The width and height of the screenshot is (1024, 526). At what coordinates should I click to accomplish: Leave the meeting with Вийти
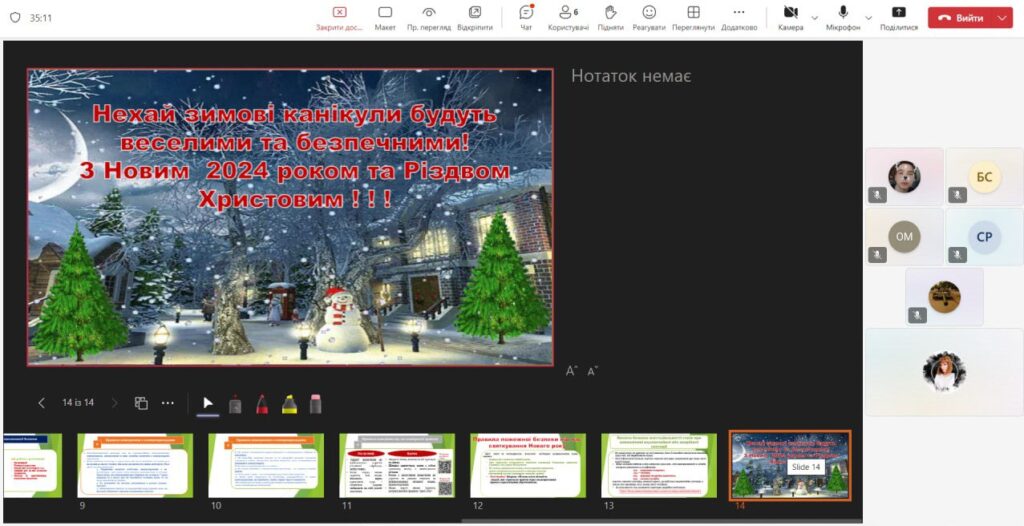click(x=960, y=18)
